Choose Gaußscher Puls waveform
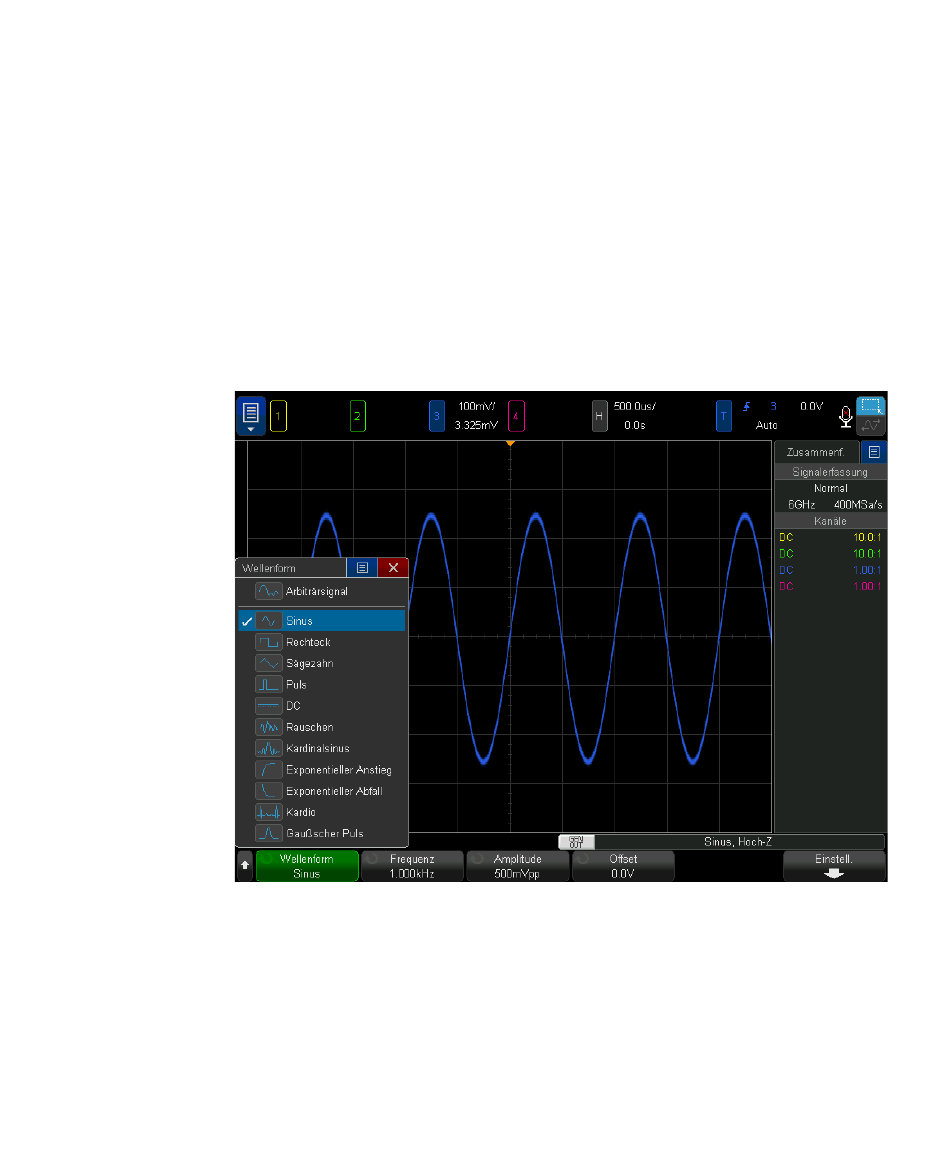This screenshot has width=950, height=1165. pos(322,834)
